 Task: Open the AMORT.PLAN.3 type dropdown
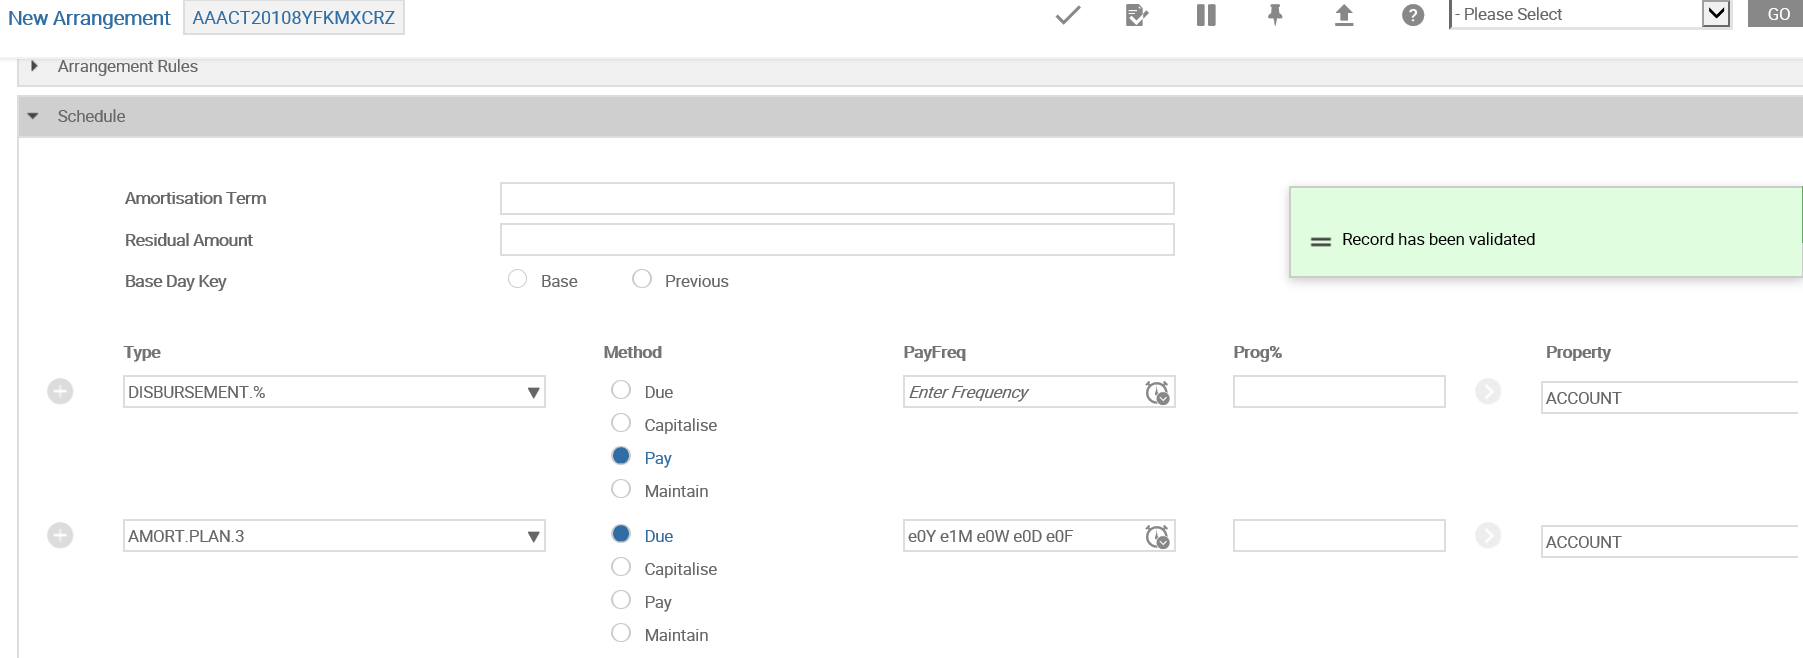533,537
